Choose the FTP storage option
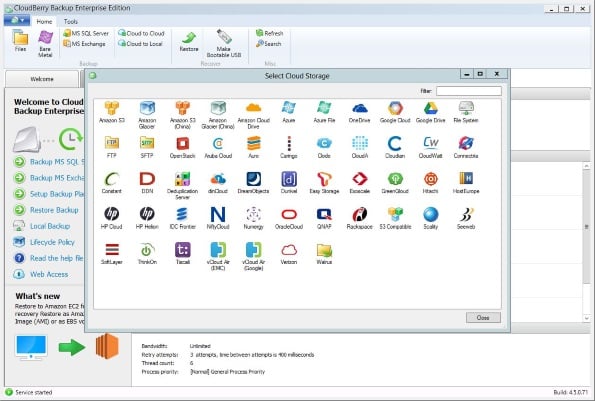Image resolution: width=595 pixels, height=401 pixels. coord(112,147)
